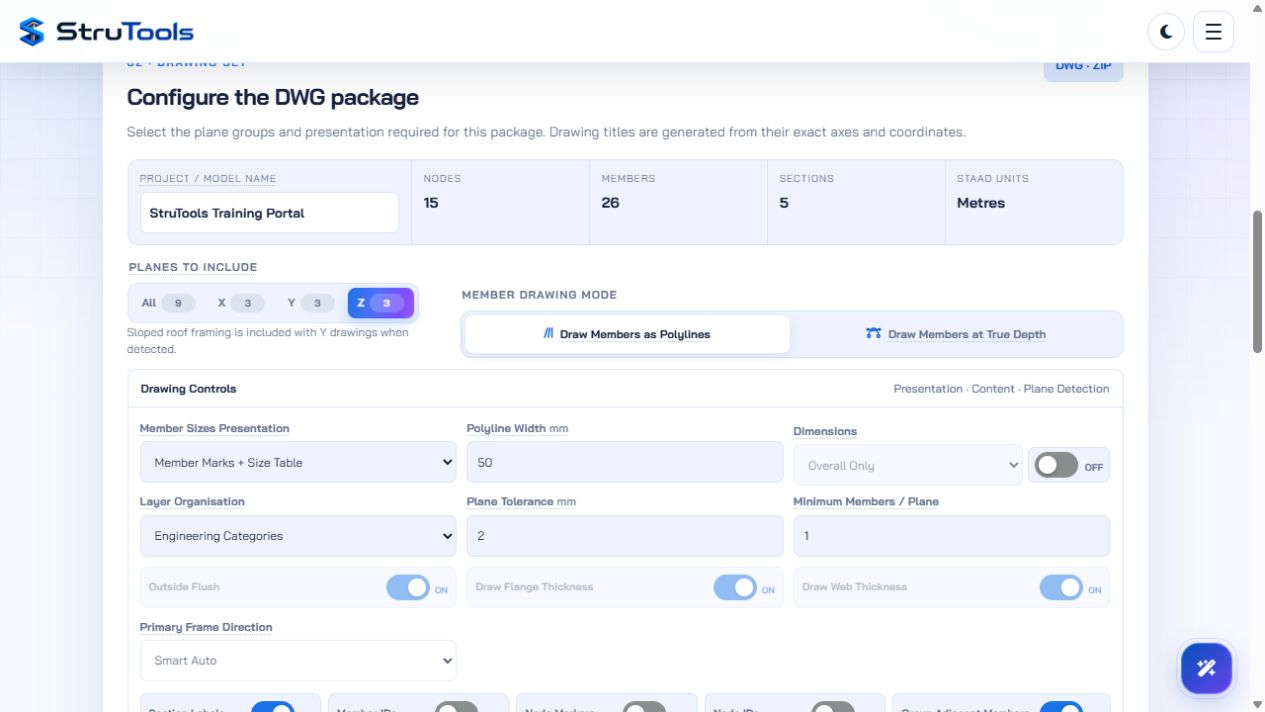Open the Layer Organisation dropdown
The image size is (1265, 712).
pyautogui.click(x=298, y=536)
